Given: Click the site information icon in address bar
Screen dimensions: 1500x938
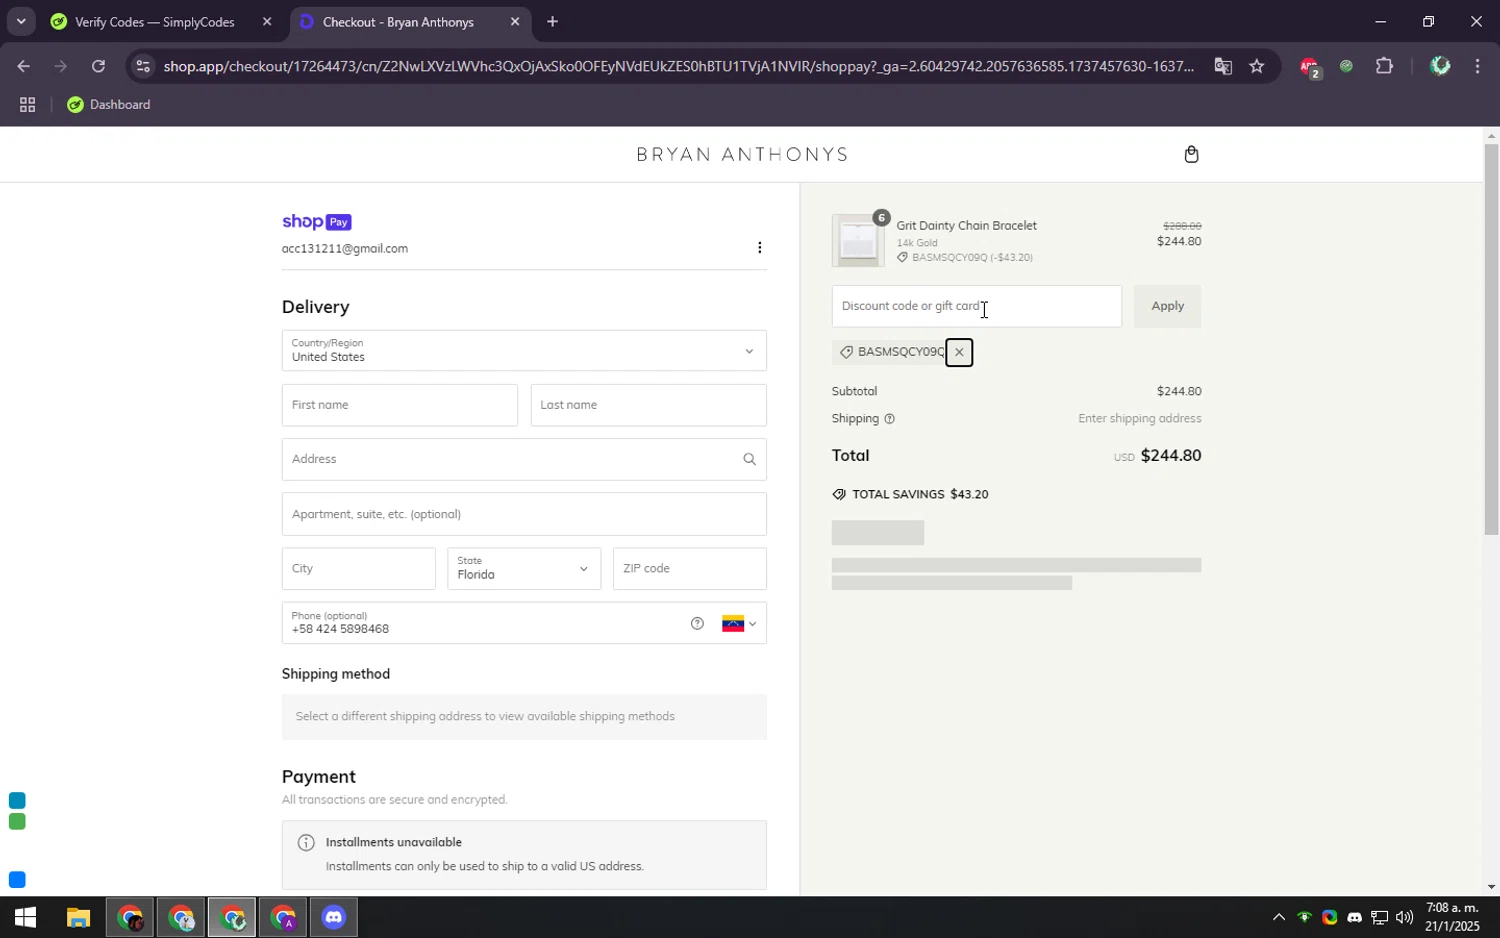Looking at the screenshot, I should coord(143,67).
